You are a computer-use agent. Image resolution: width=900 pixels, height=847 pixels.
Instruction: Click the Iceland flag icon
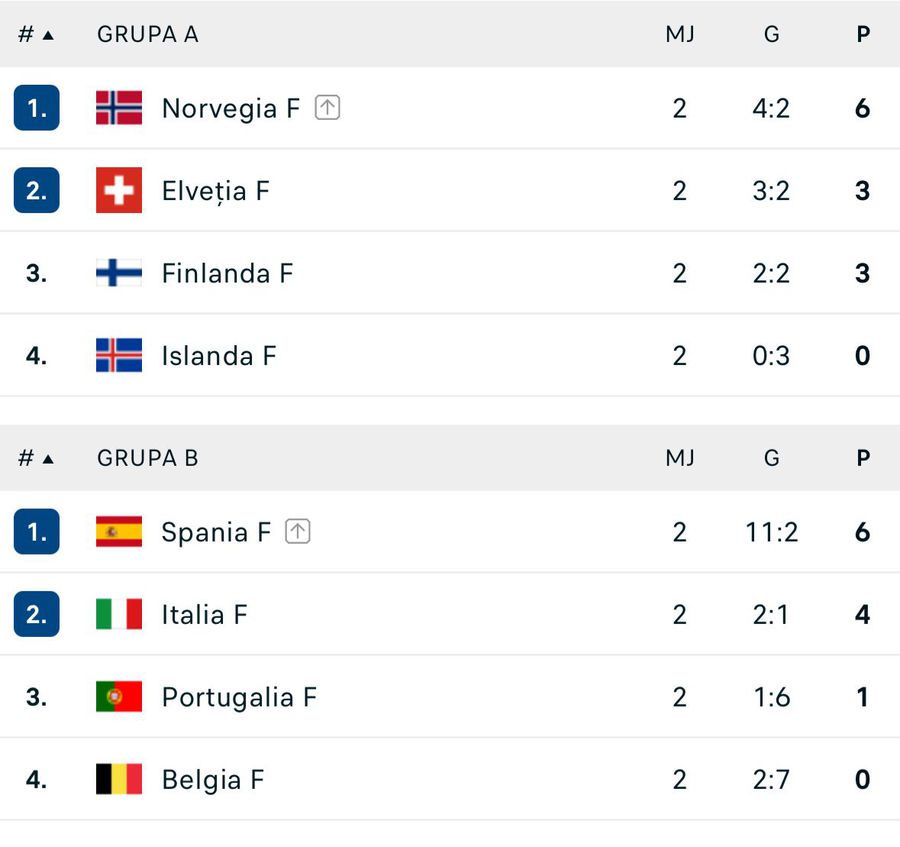tap(117, 355)
